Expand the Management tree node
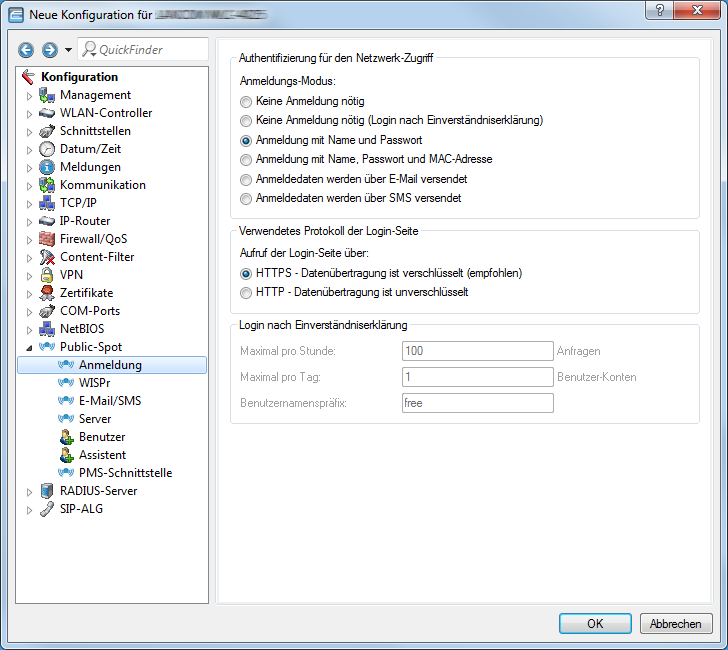This screenshot has height=650, width=728. click(x=29, y=96)
